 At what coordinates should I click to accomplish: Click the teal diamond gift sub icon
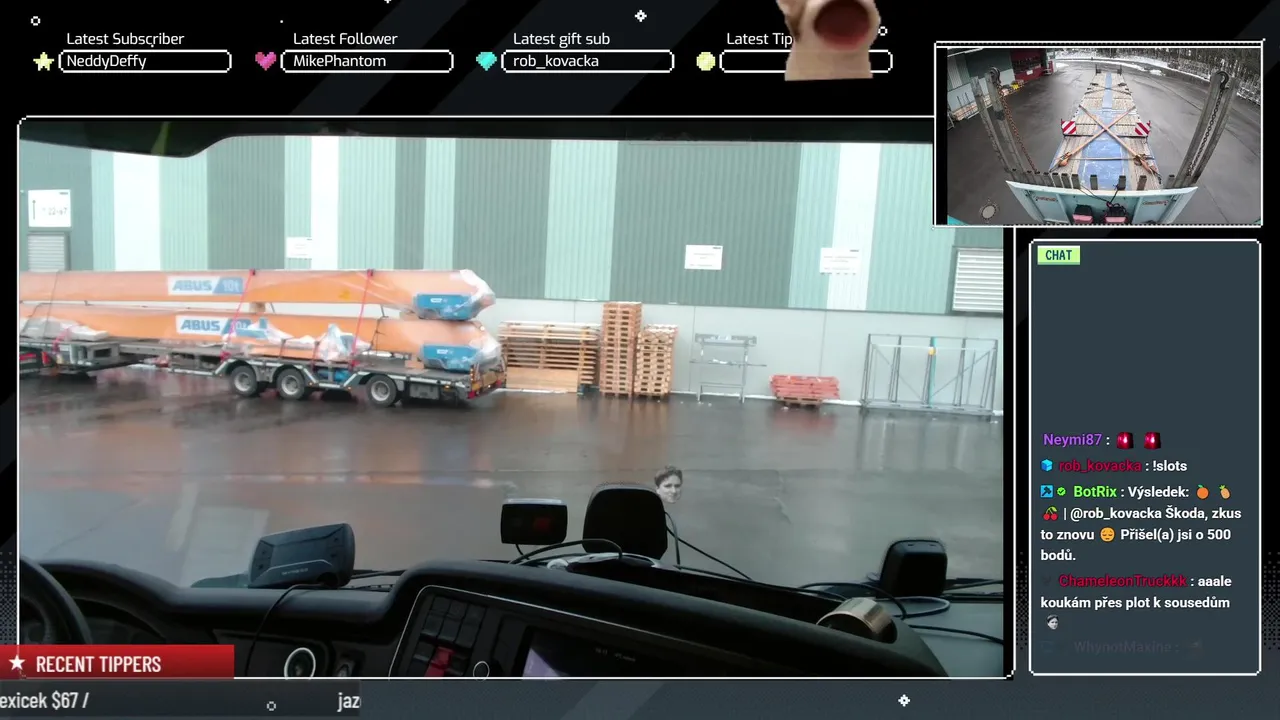[486, 61]
